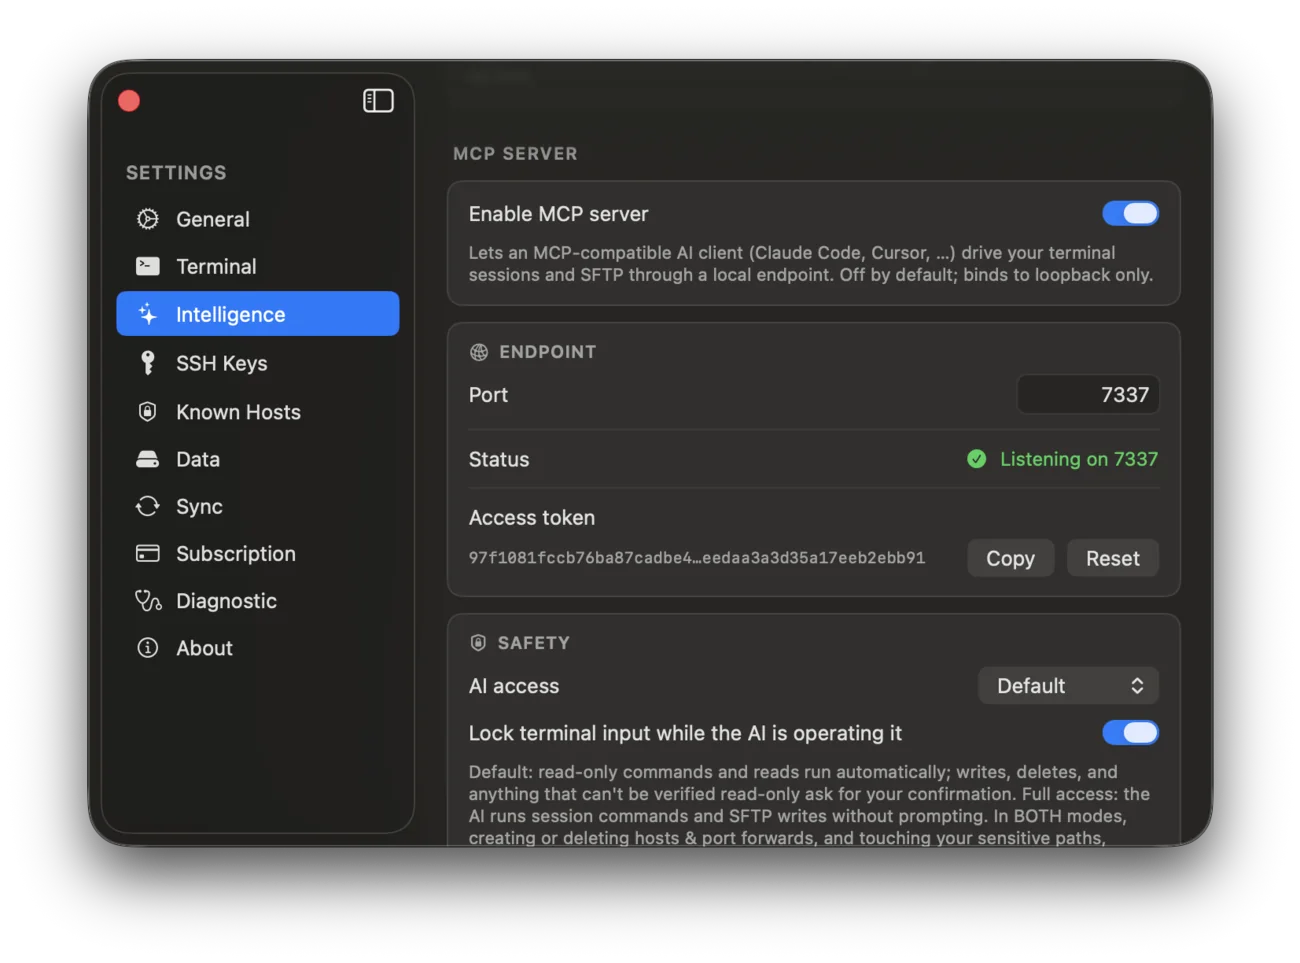Image resolution: width=1300 pixels, height=963 pixels.
Task: Go to the Diagnostic settings section
Action: 258,600
